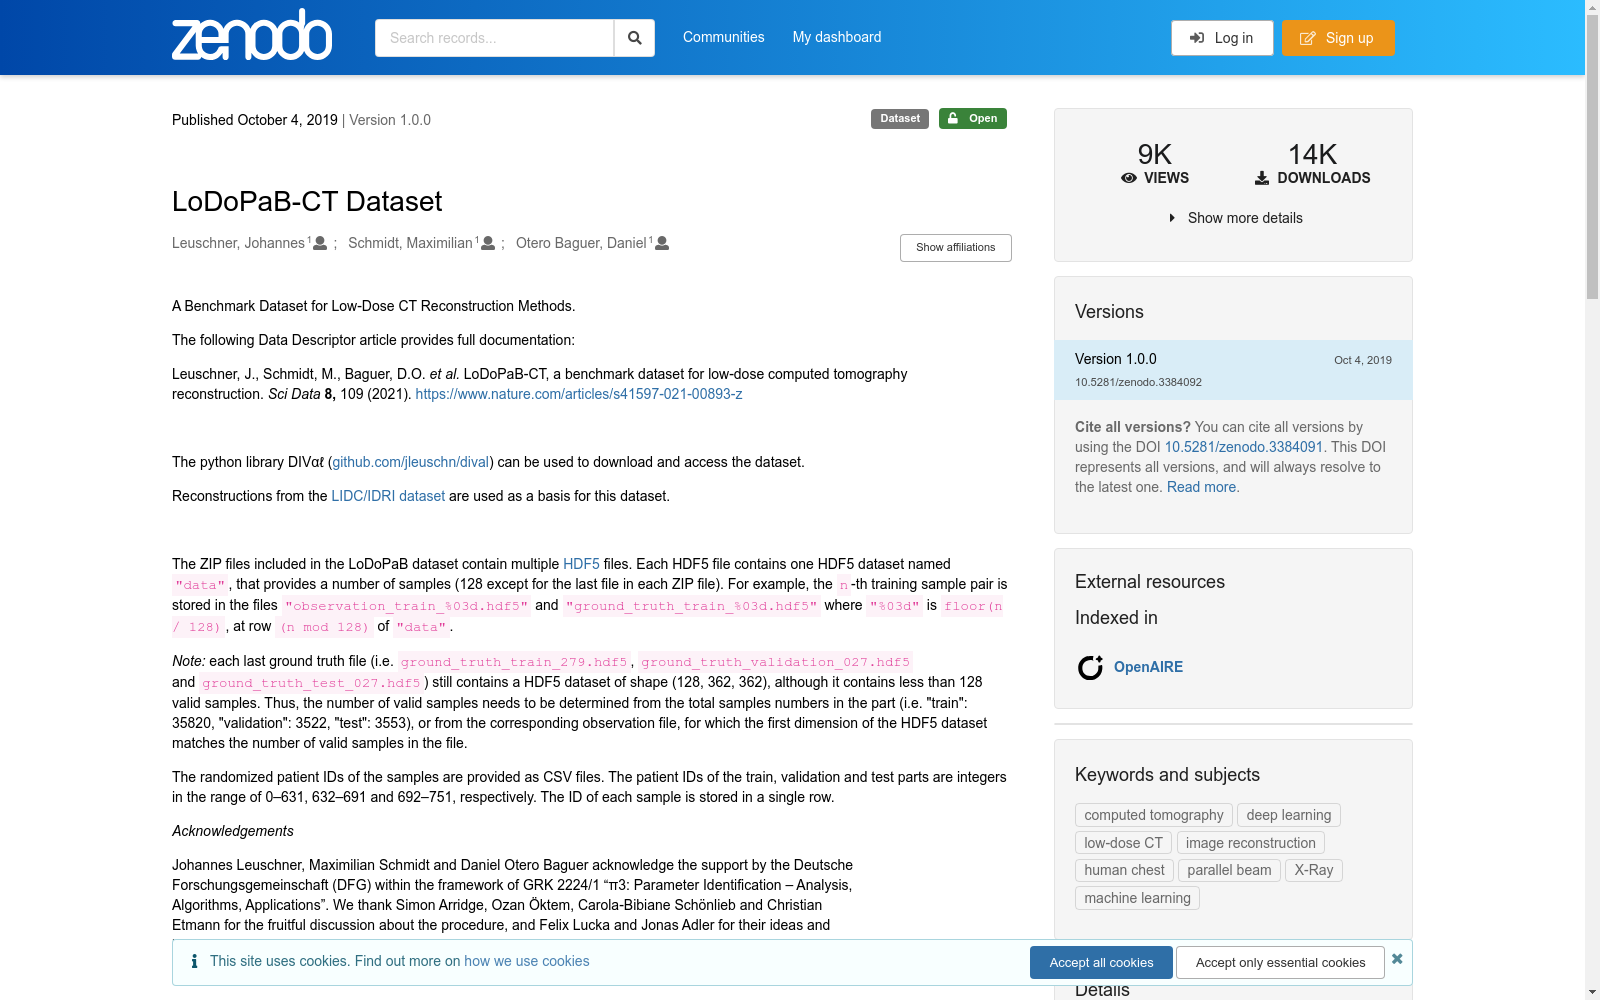Click the info icon in the cookie banner
Viewport: 1600px width, 1000px height.
pyautogui.click(x=194, y=961)
